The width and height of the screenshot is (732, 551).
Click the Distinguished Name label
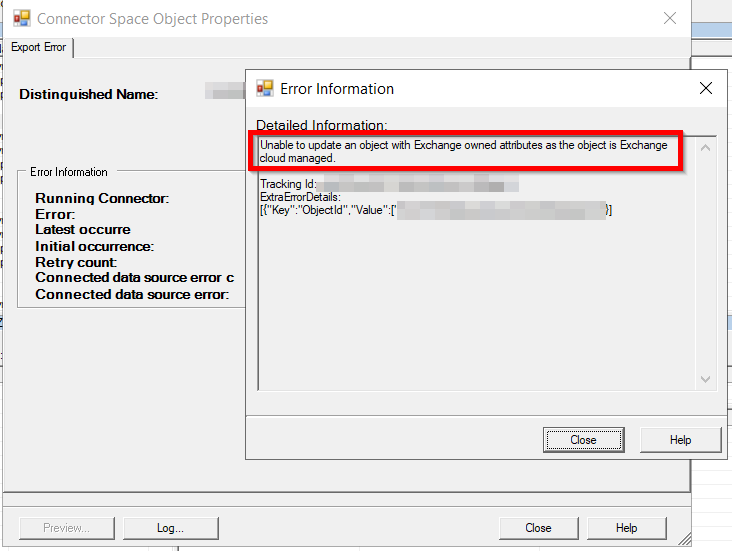pos(88,94)
